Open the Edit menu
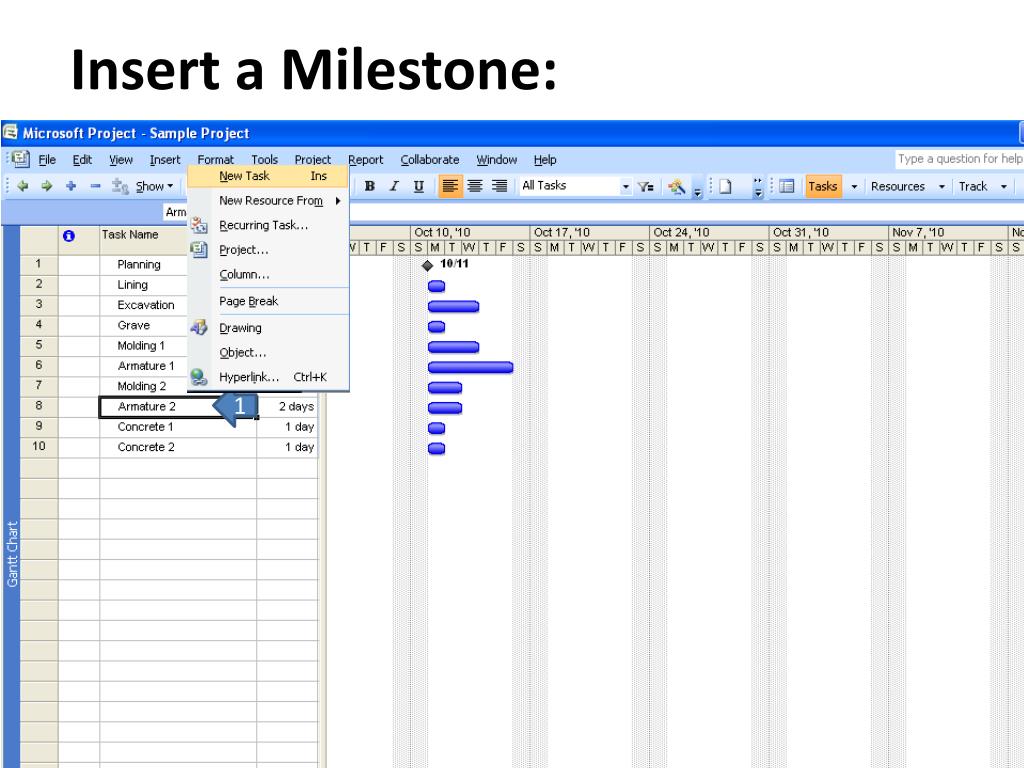Image resolution: width=1024 pixels, height=768 pixels. (x=82, y=159)
